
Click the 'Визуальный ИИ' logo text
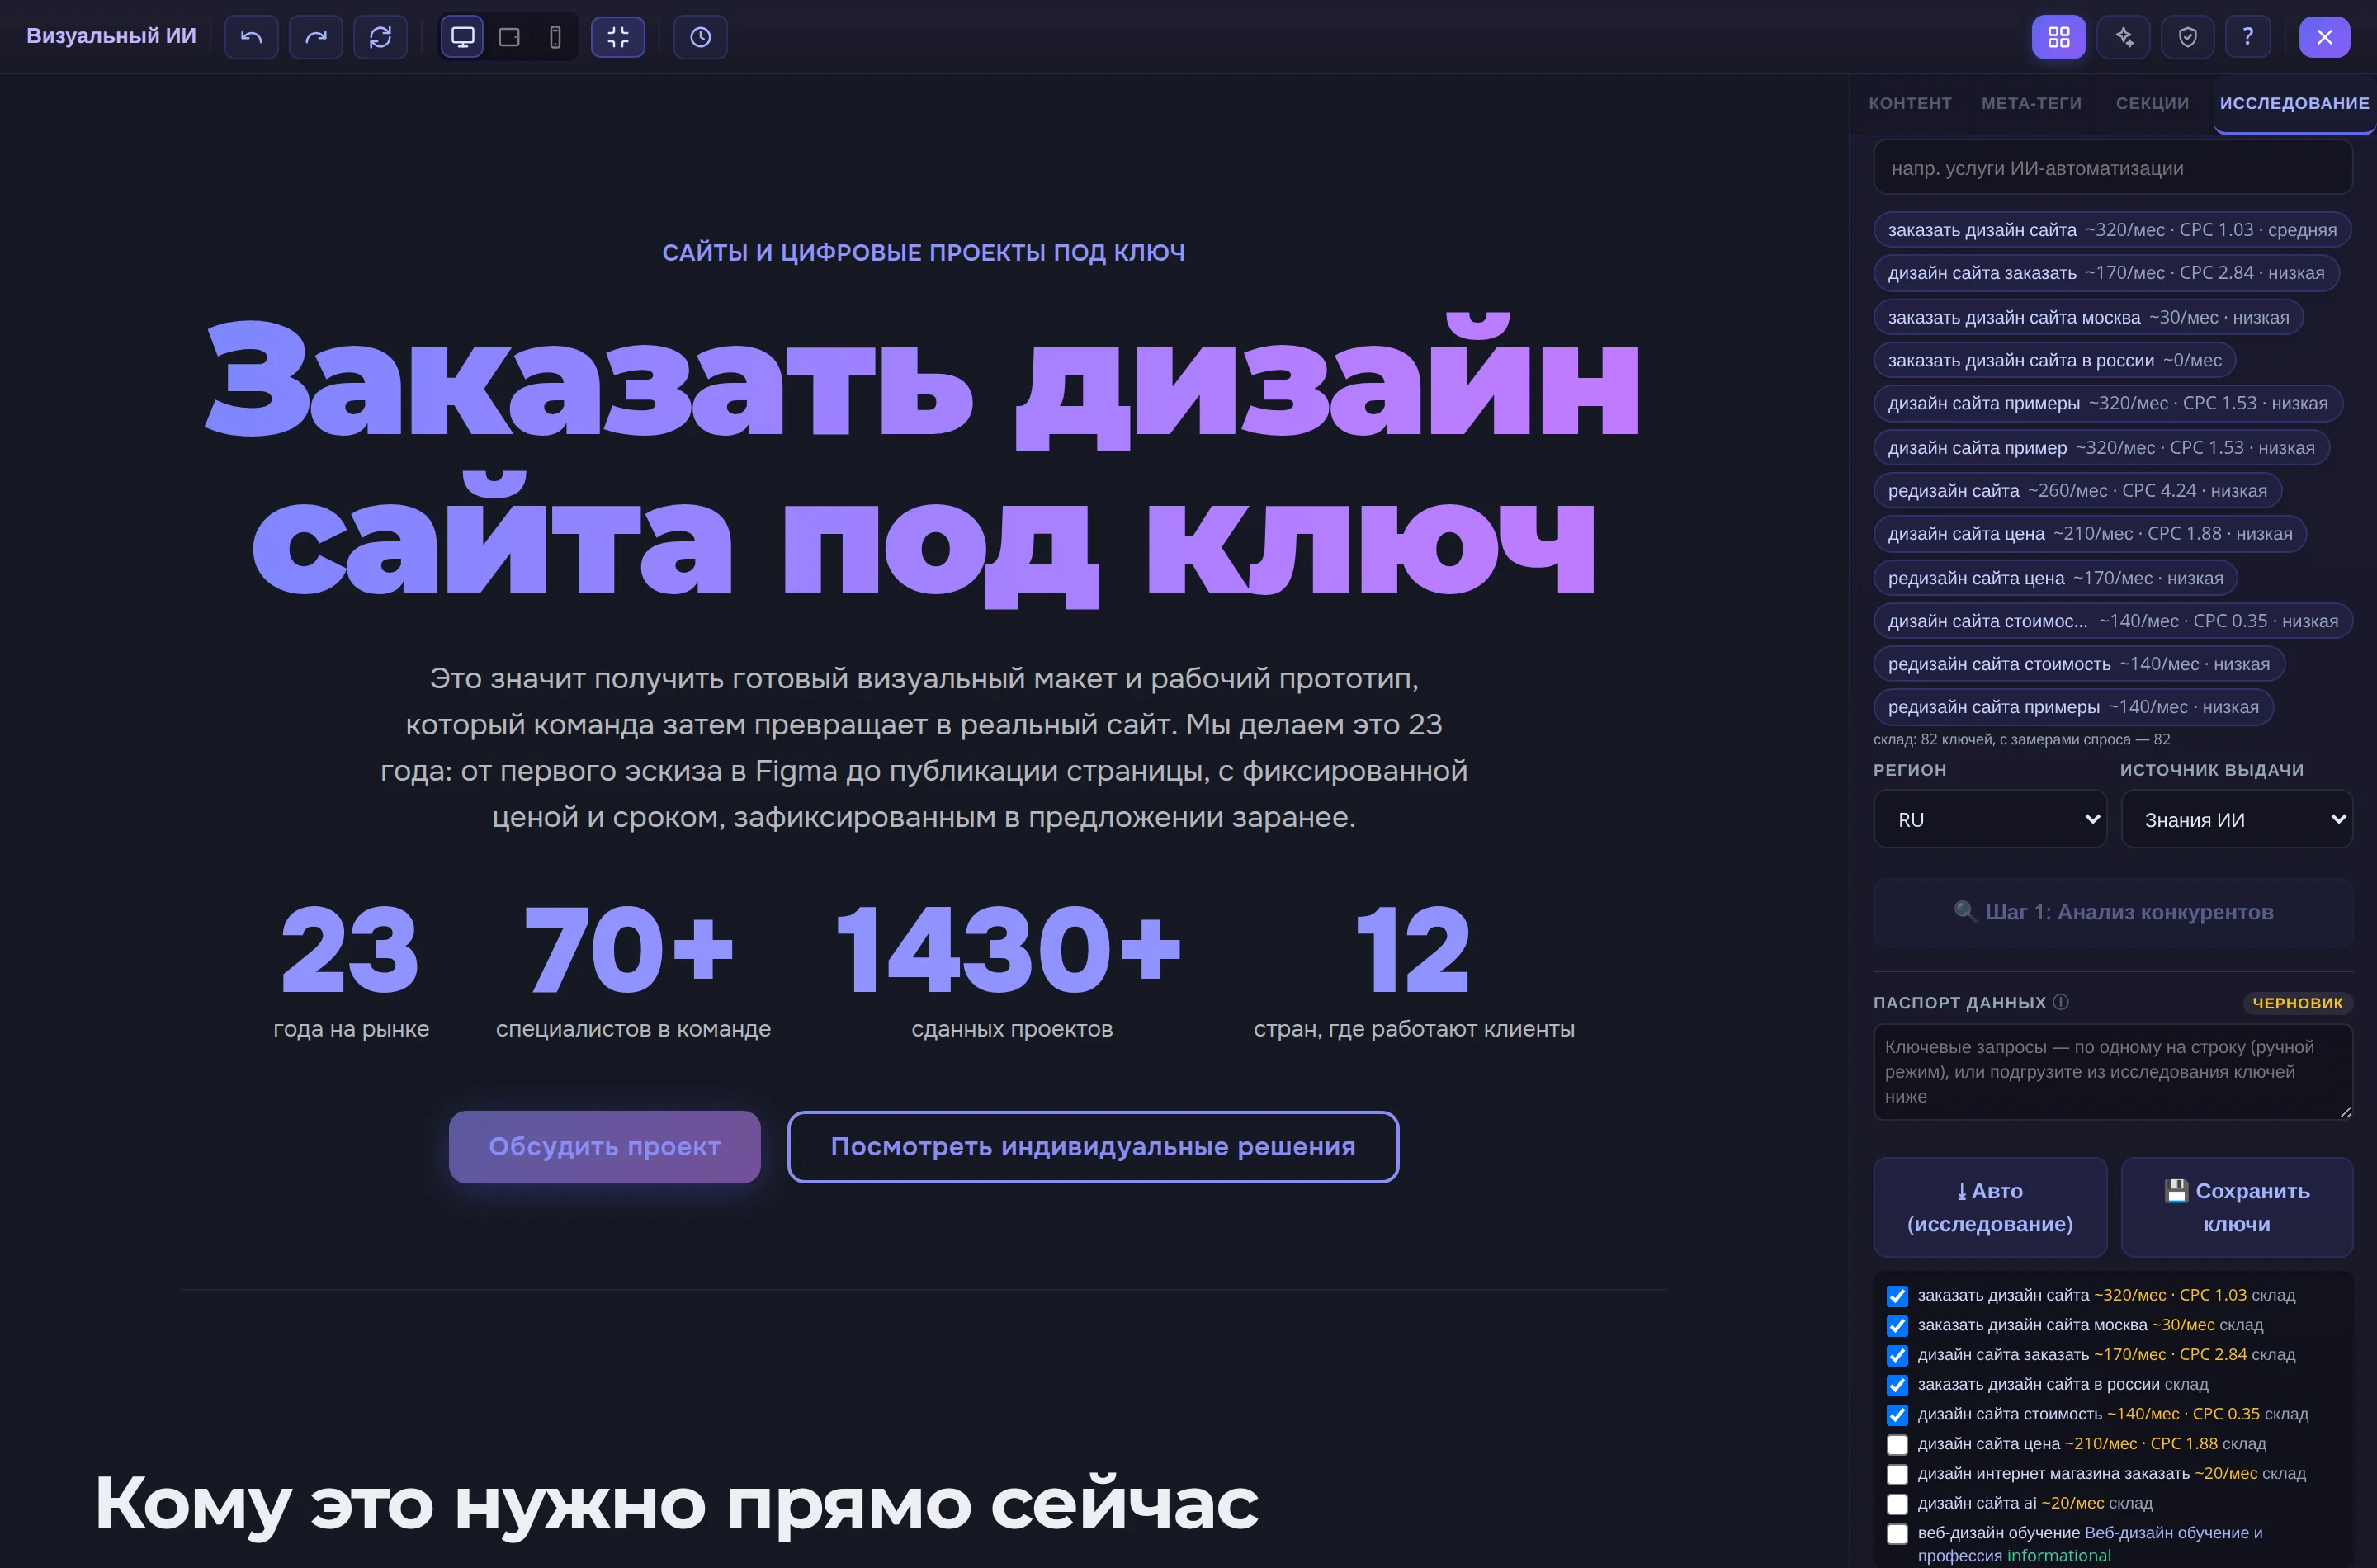pos(111,36)
